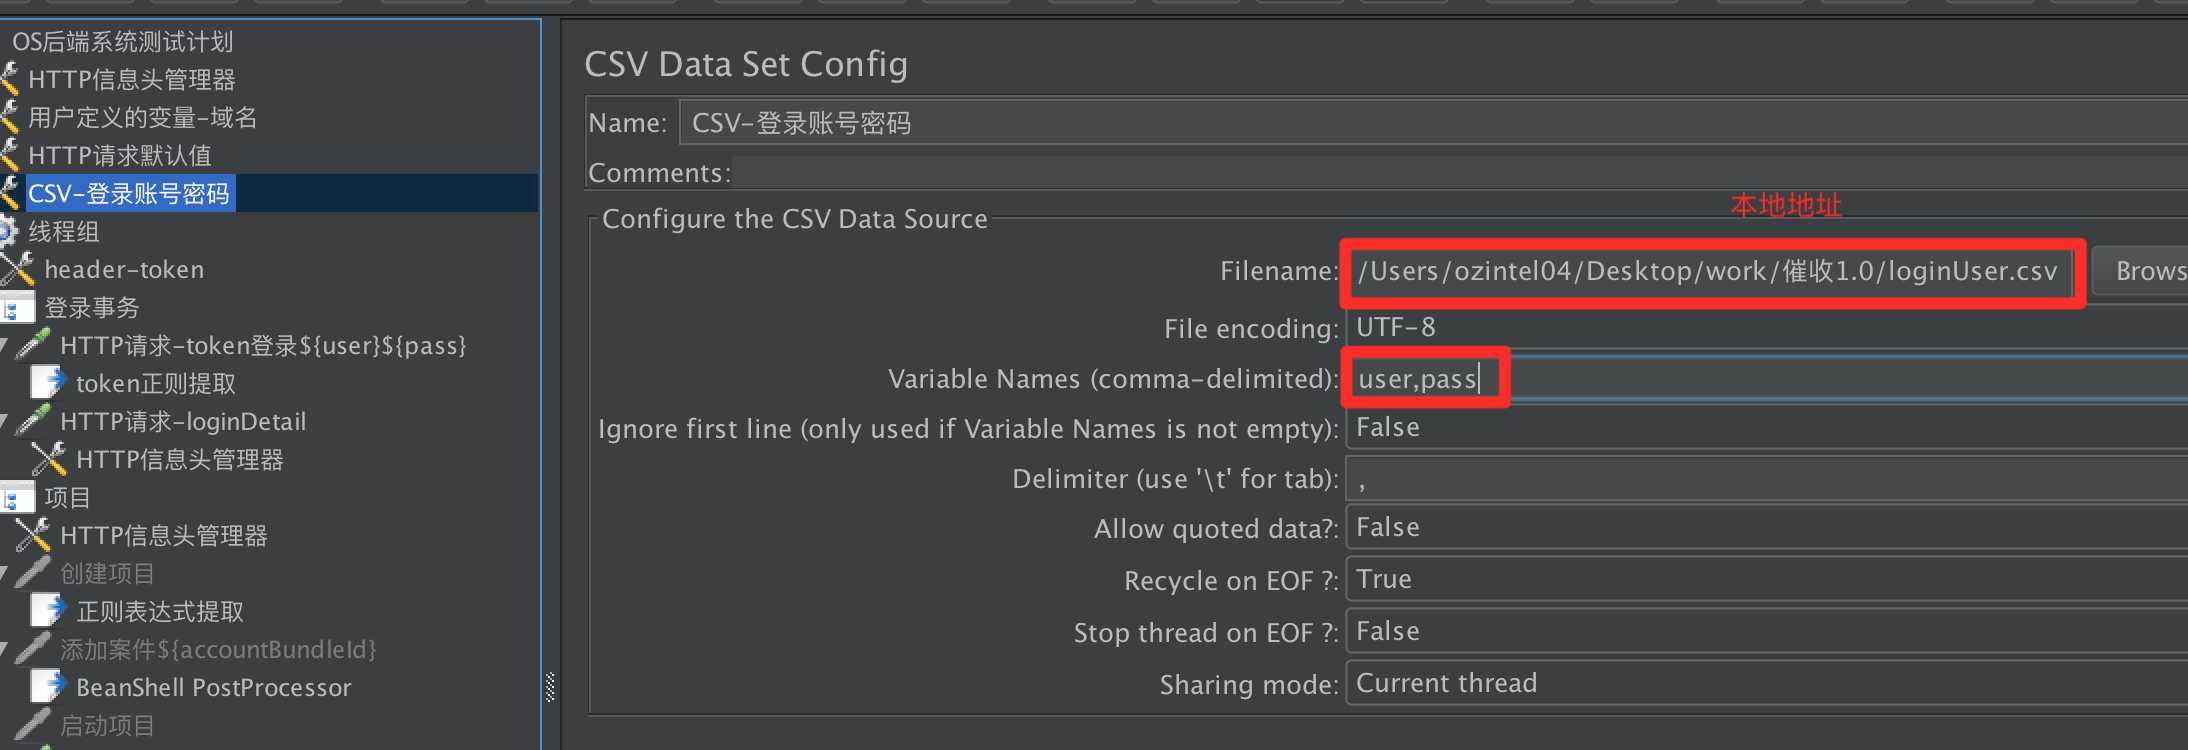Click the icon beside 正则表达式提取
The height and width of the screenshot is (750, 2188).
pos(48,611)
